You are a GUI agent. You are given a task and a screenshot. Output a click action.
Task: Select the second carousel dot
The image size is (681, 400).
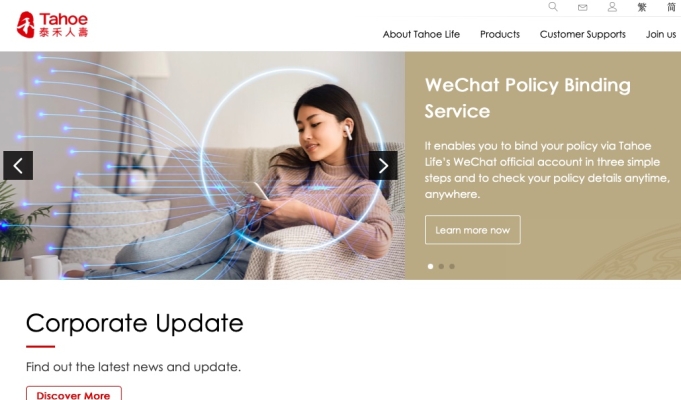(x=441, y=266)
